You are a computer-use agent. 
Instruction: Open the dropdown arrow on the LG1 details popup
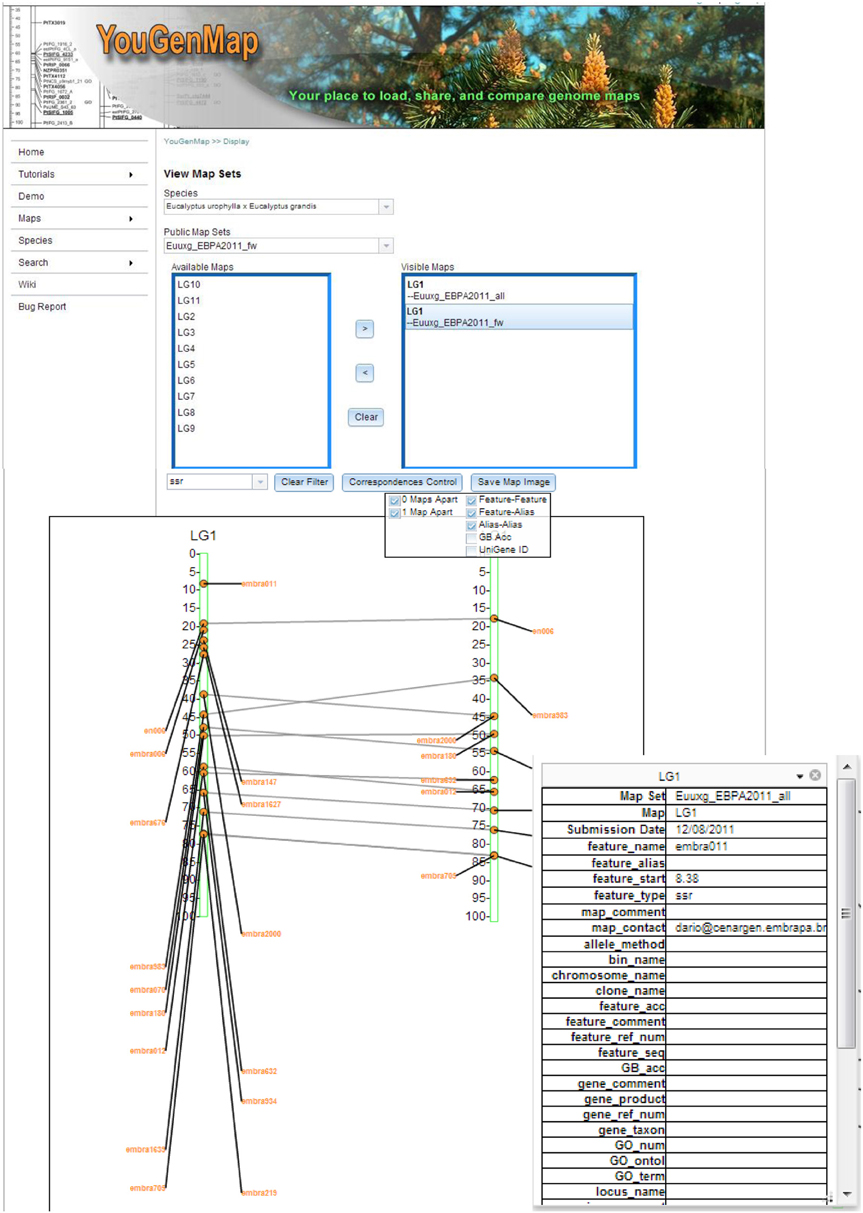point(799,774)
